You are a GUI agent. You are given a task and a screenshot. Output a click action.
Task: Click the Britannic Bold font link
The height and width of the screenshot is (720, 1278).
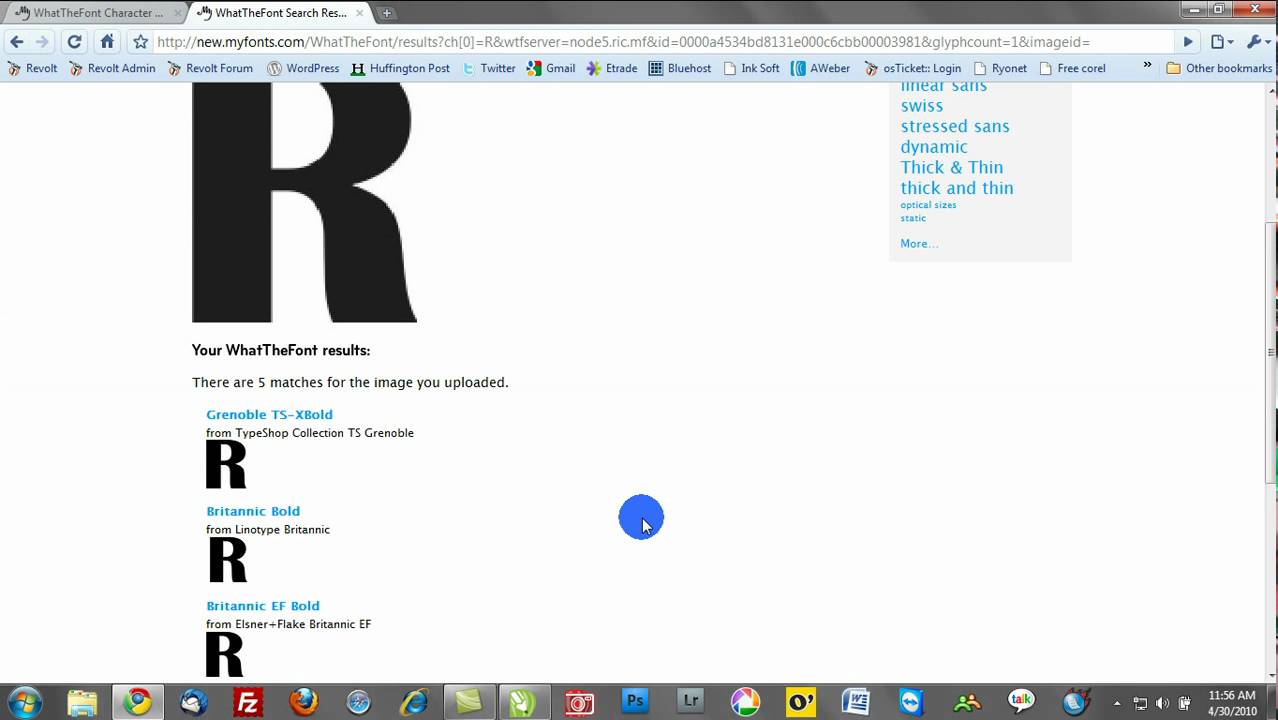click(x=253, y=511)
